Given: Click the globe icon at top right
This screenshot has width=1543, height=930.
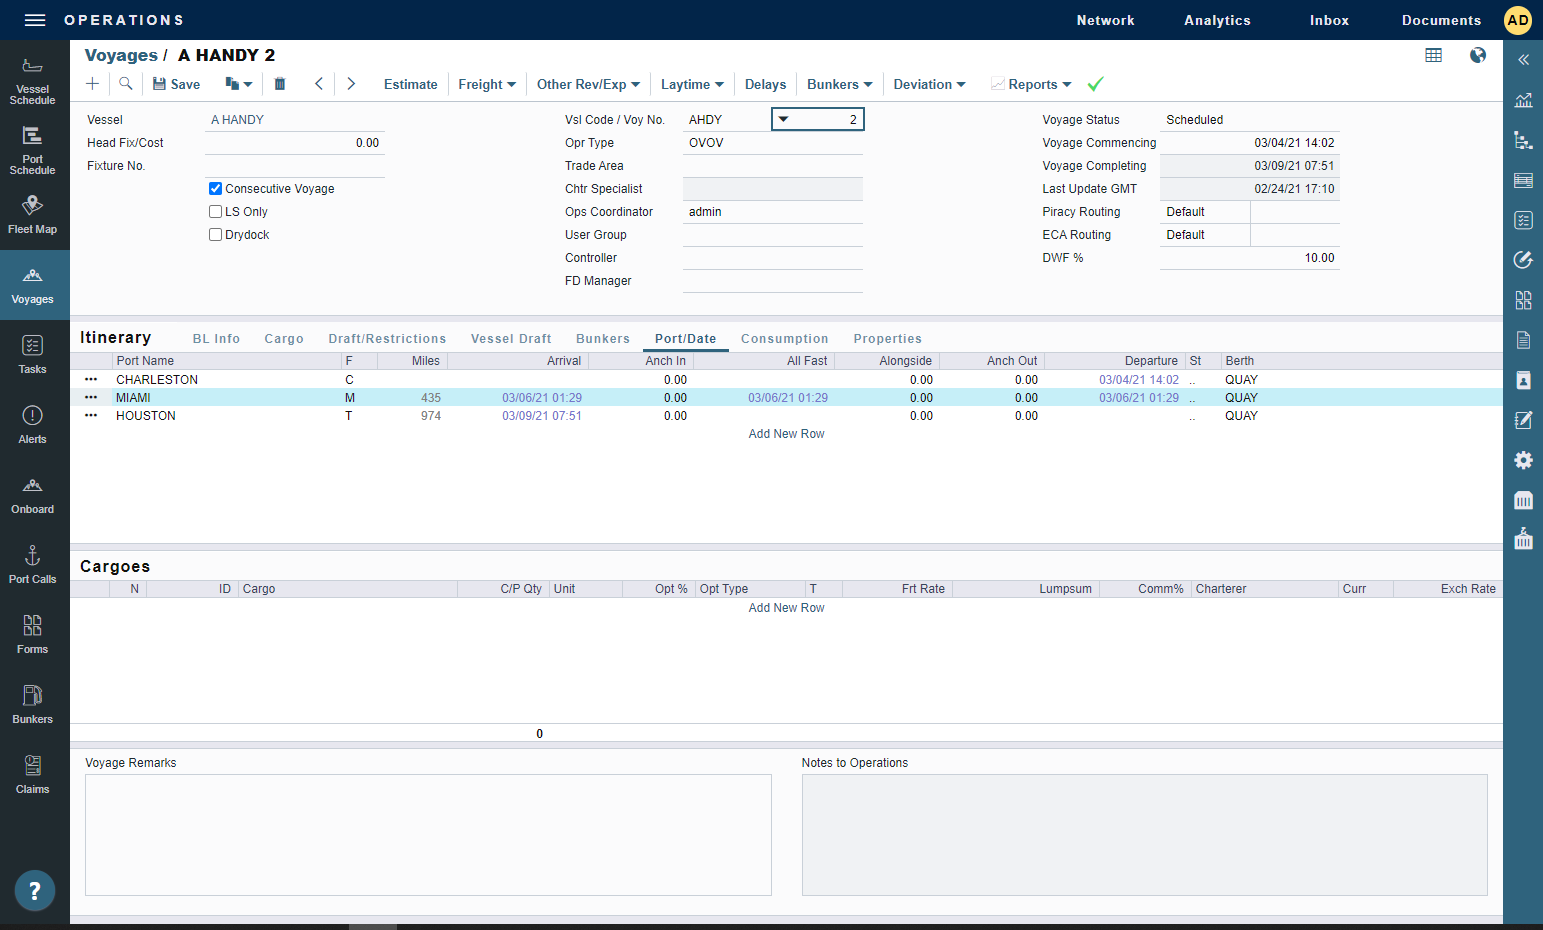Looking at the screenshot, I should (1477, 56).
